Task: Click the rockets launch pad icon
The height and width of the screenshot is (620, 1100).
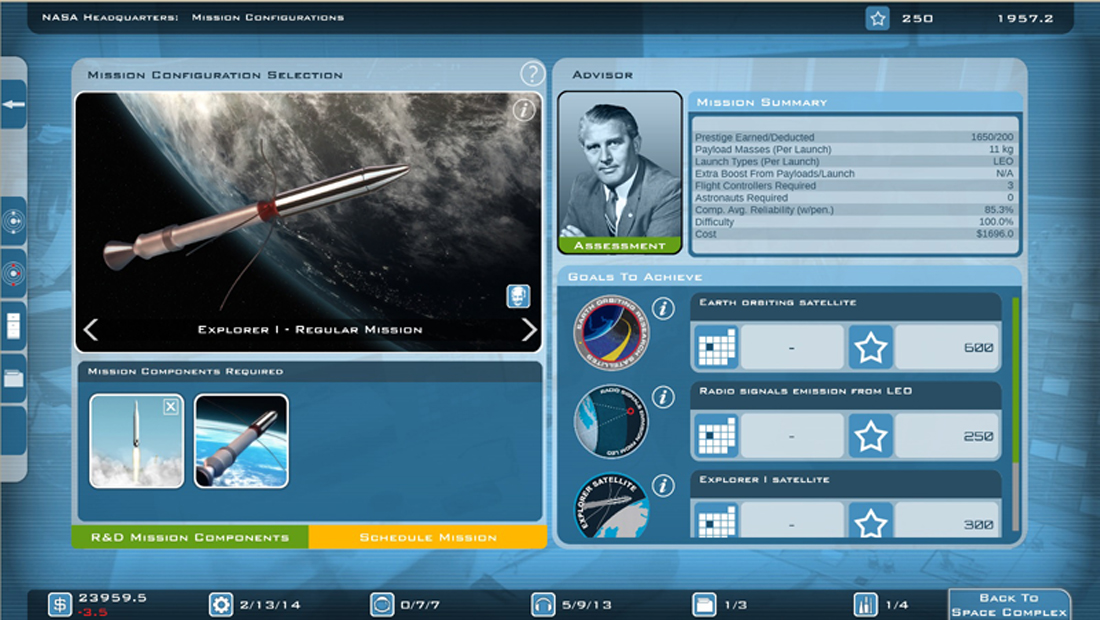Action: [x=865, y=604]
